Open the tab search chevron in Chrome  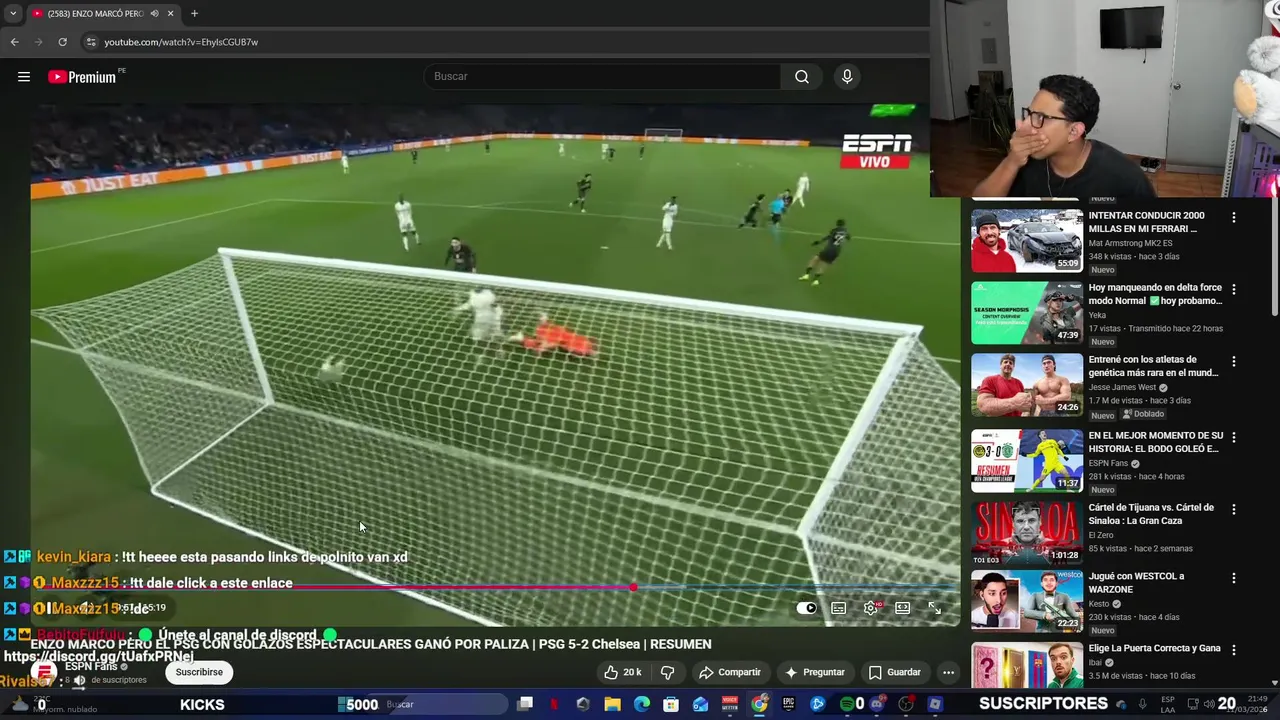coord(13,13)
